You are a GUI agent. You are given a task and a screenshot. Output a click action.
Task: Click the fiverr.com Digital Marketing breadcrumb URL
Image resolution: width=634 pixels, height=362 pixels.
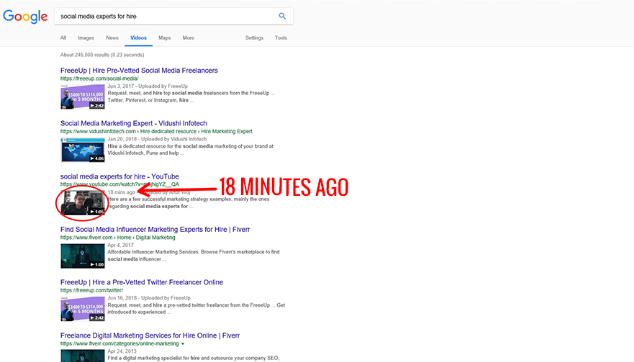[x=118, y=237]
